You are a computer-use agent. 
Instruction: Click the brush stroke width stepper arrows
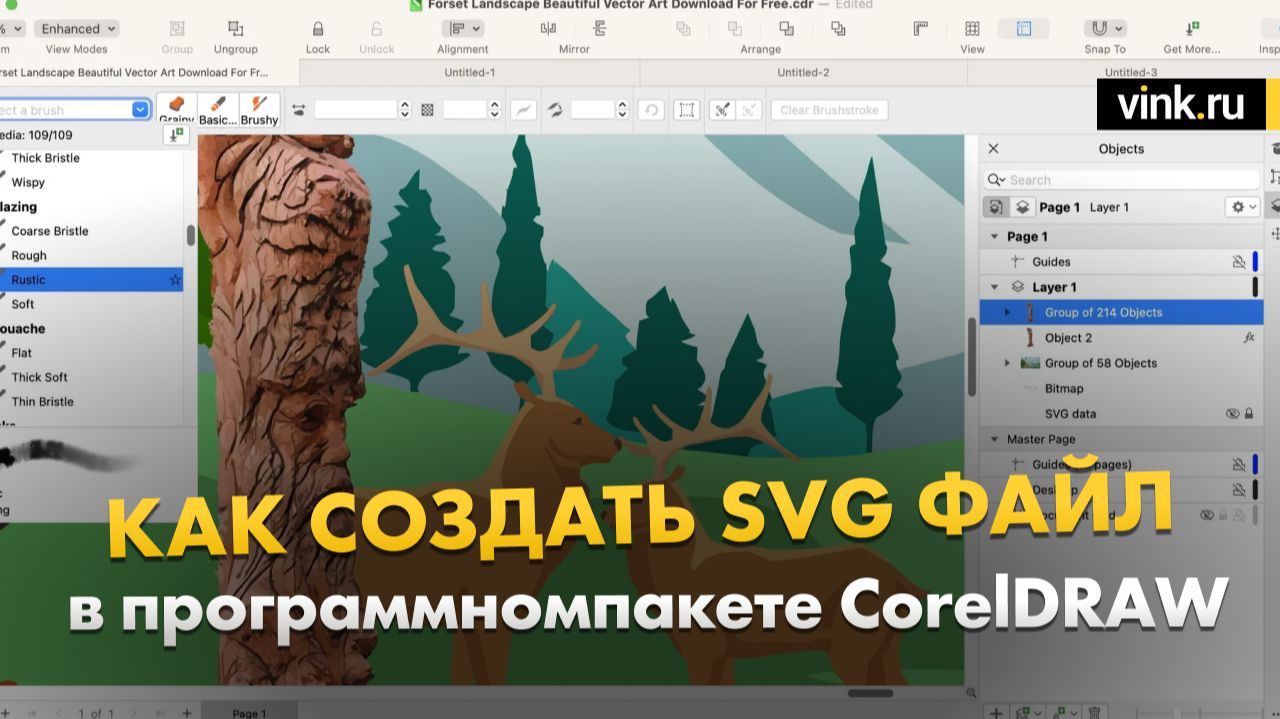click(x=405, y=110)
